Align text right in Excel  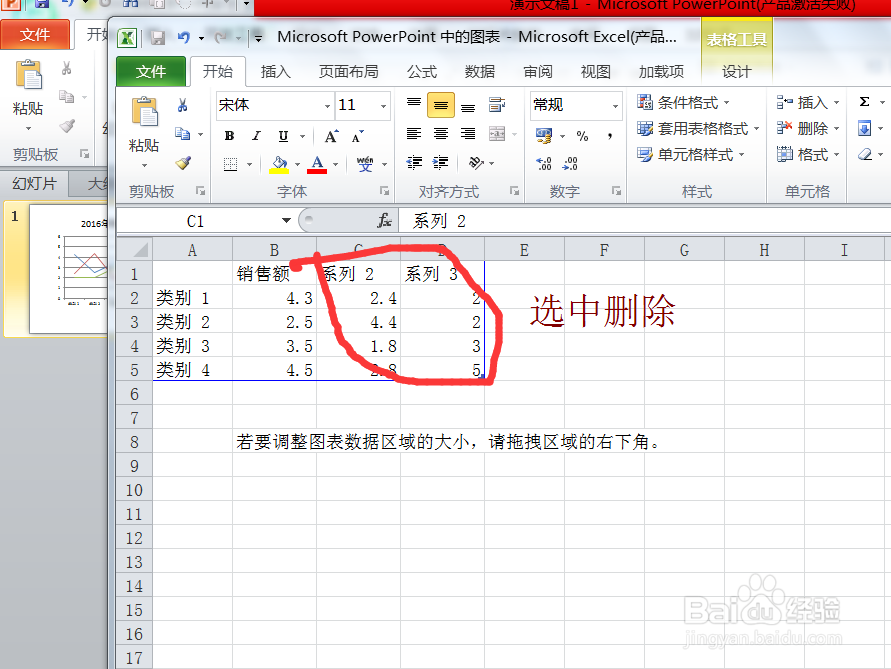468,134
